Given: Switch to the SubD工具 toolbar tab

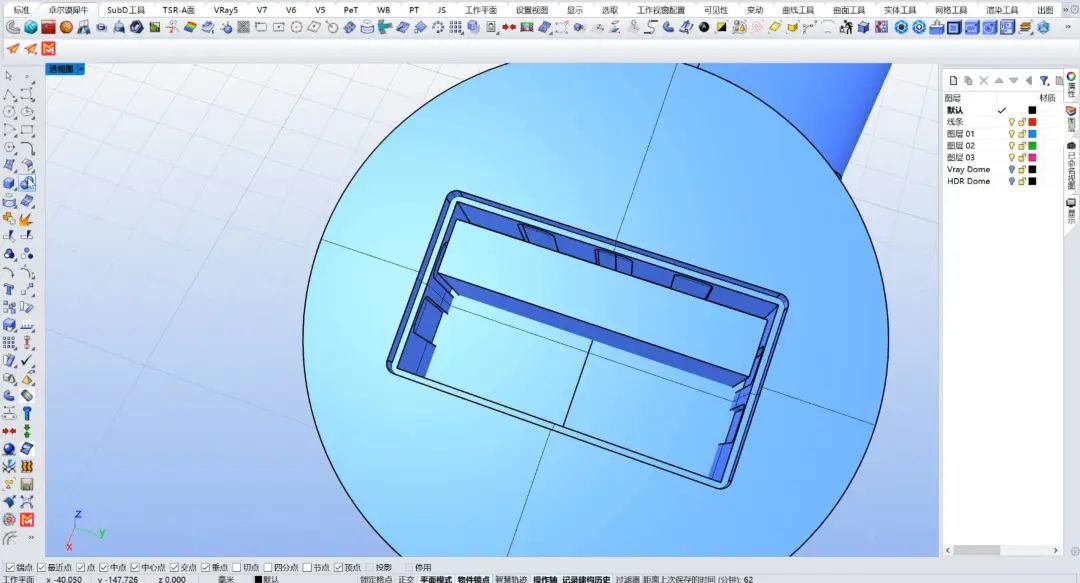Looking at the screenshot, I should click(126, 10).
